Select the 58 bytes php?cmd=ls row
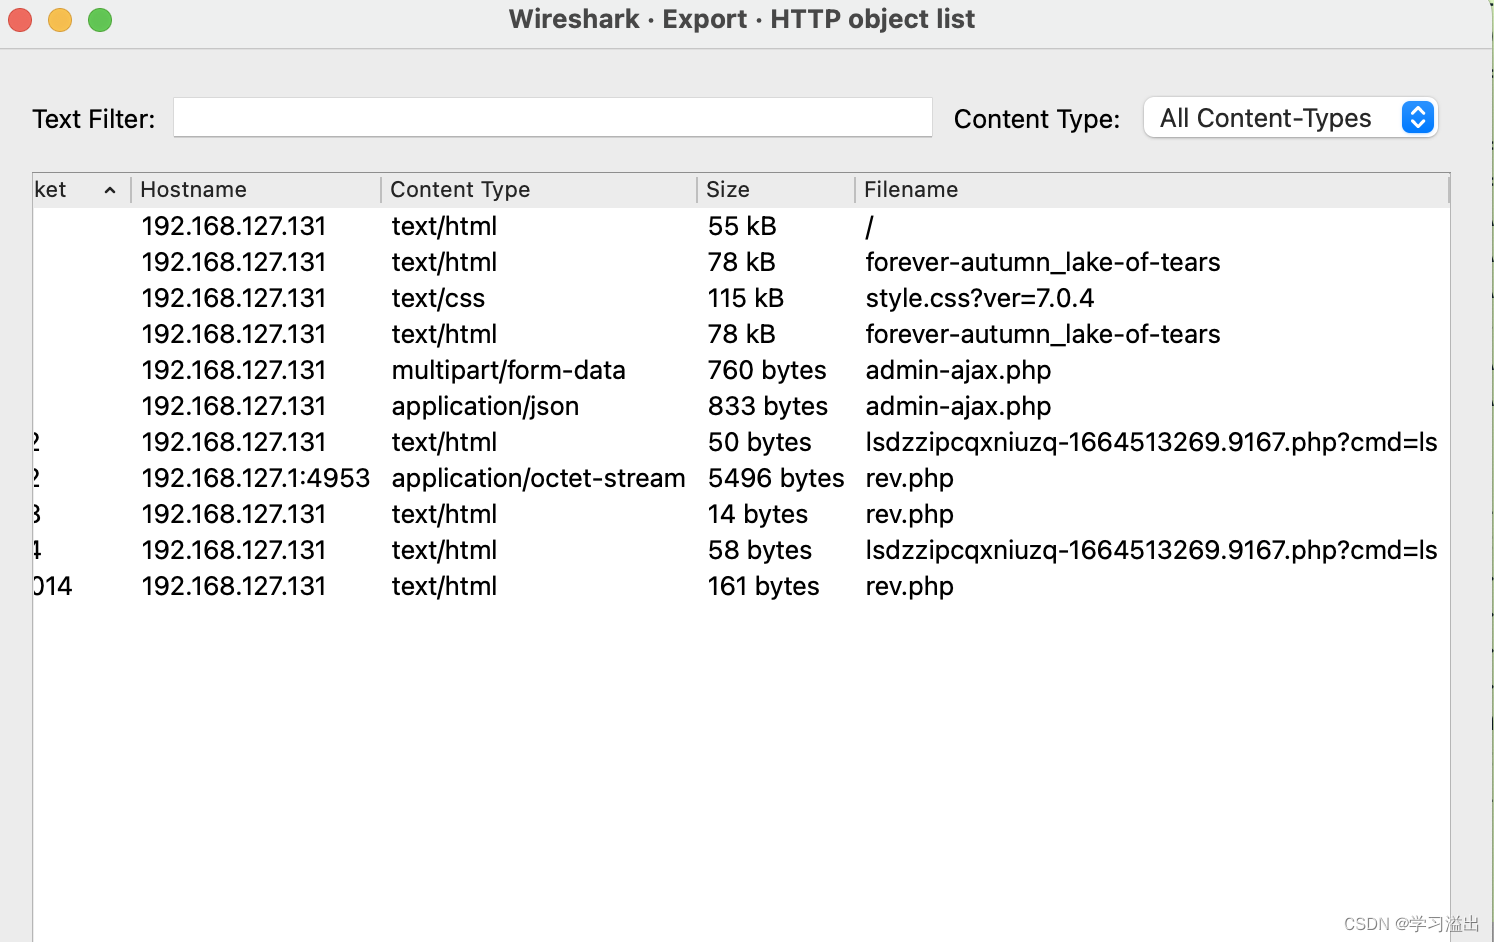Image resolution: width=1494 pixels, height=942 pixels. (741, 550)
